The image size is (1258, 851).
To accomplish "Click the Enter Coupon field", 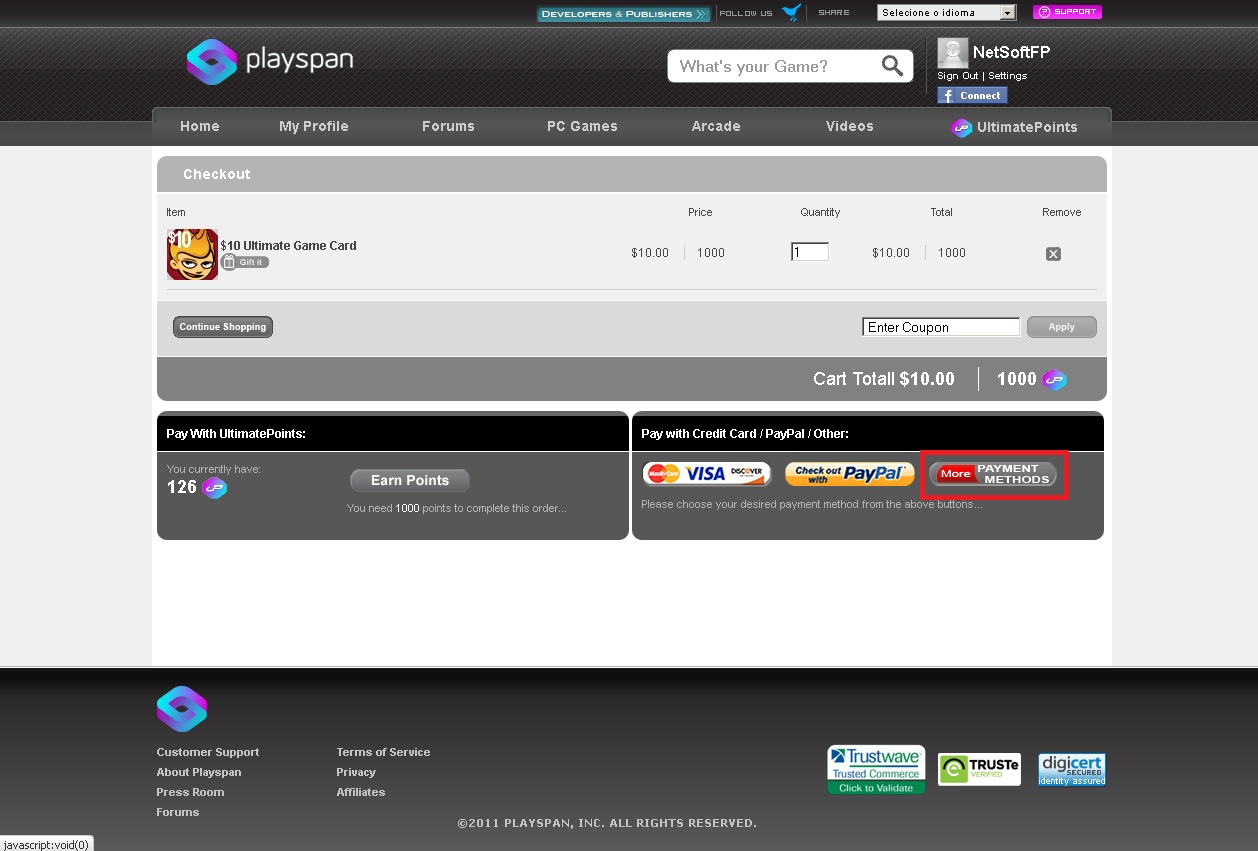I will click(x=941, y=327).
